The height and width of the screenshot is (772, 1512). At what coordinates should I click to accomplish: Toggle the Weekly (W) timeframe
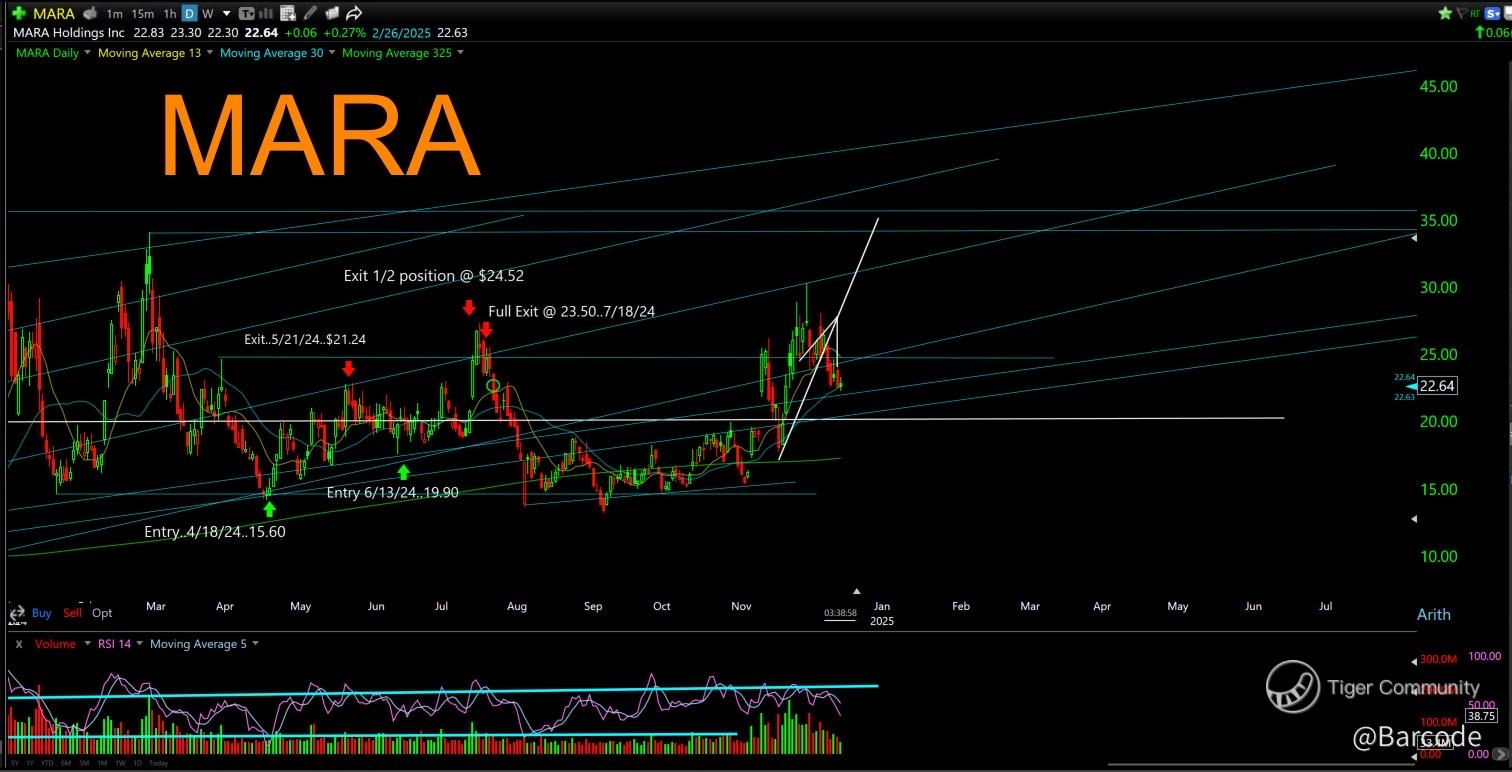[207, 14]
